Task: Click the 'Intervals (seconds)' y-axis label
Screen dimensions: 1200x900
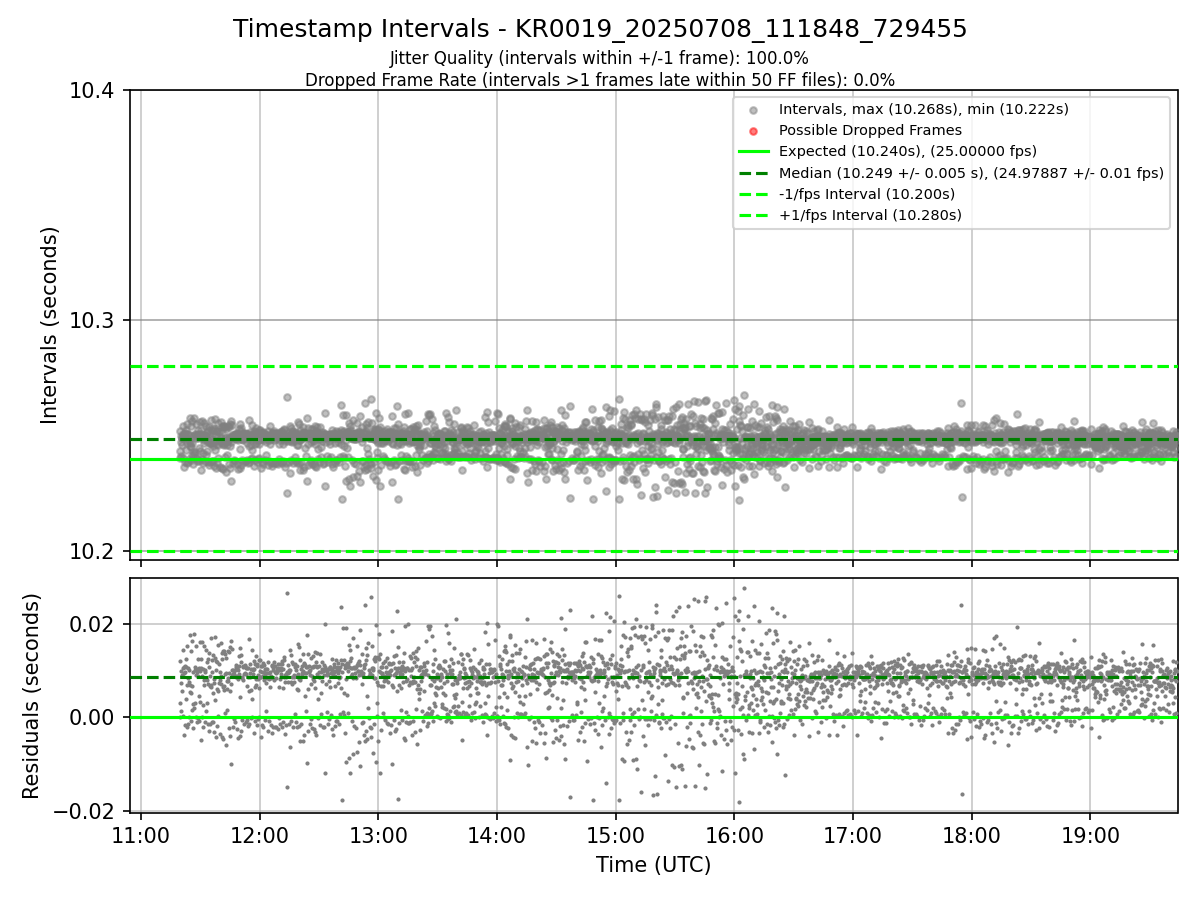Action: coord(50,325)
